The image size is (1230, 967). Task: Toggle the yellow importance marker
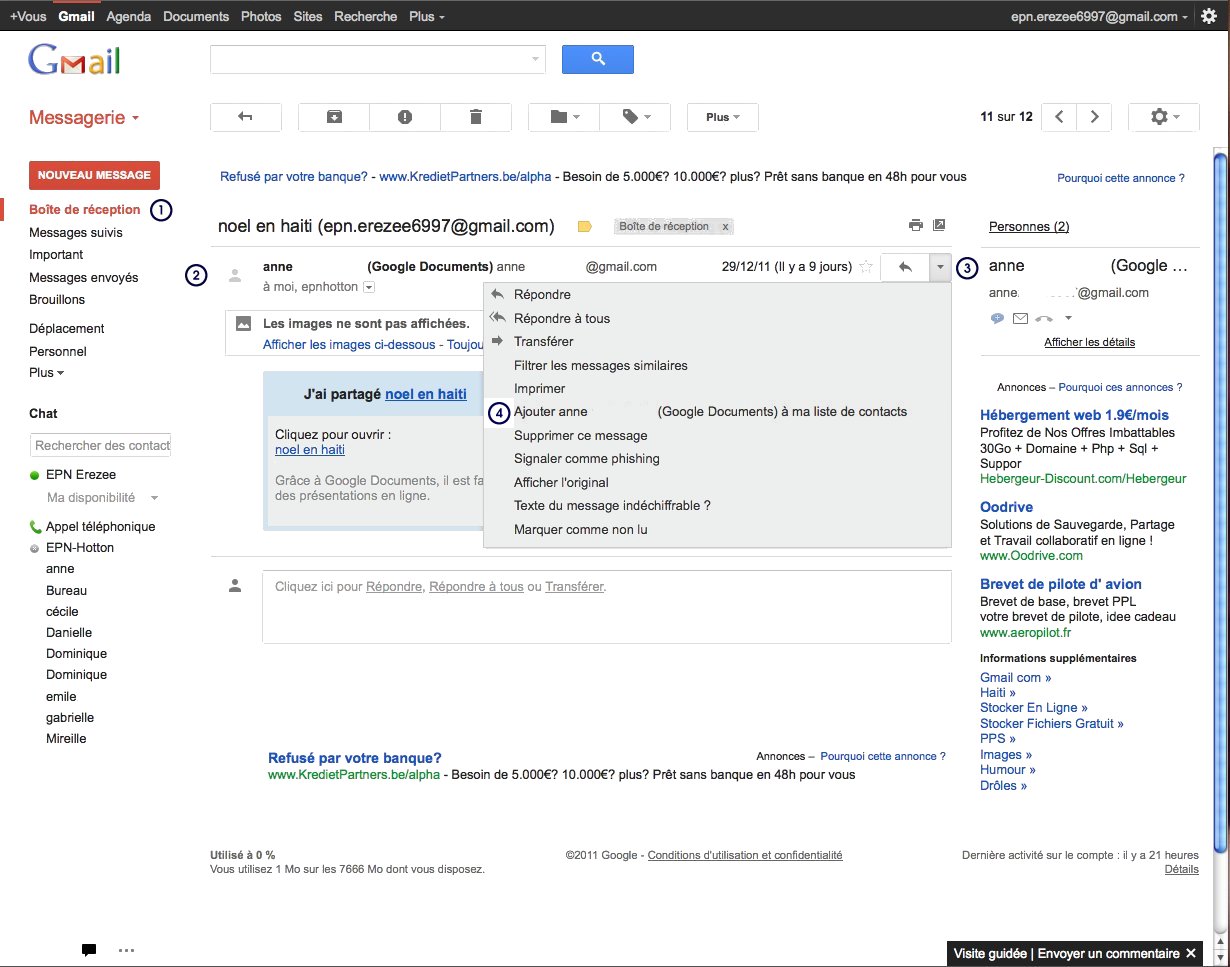click(585, 227)
